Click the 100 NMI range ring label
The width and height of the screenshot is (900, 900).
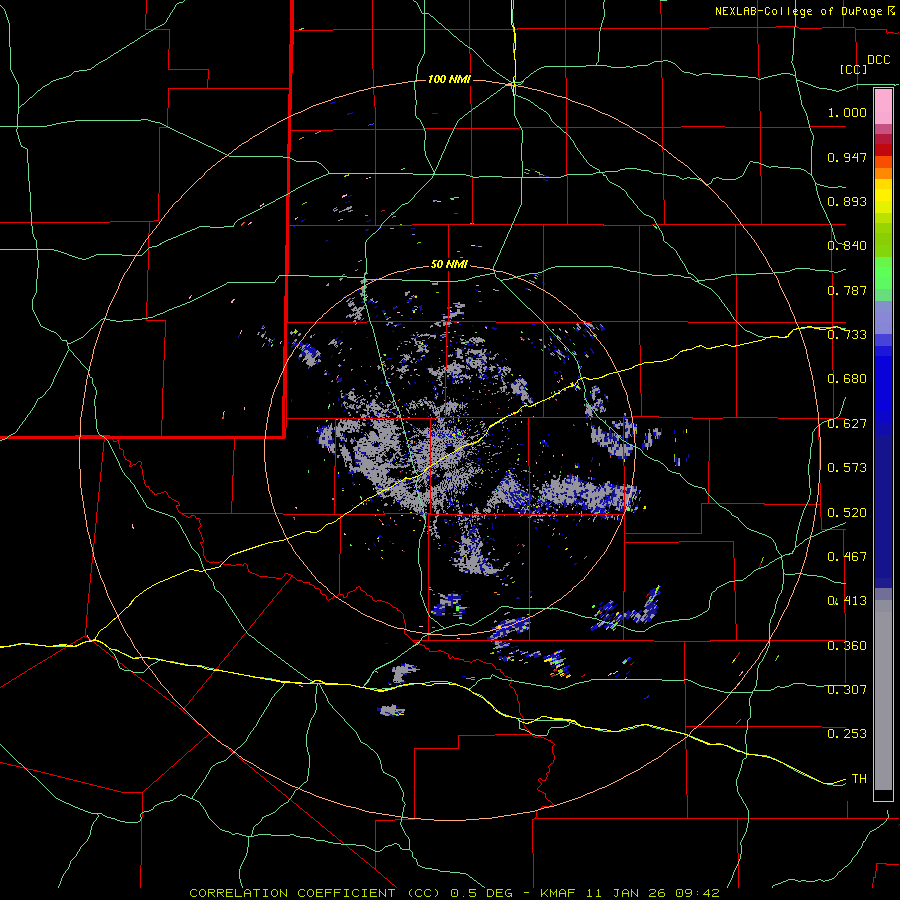(x=449, y=79)
